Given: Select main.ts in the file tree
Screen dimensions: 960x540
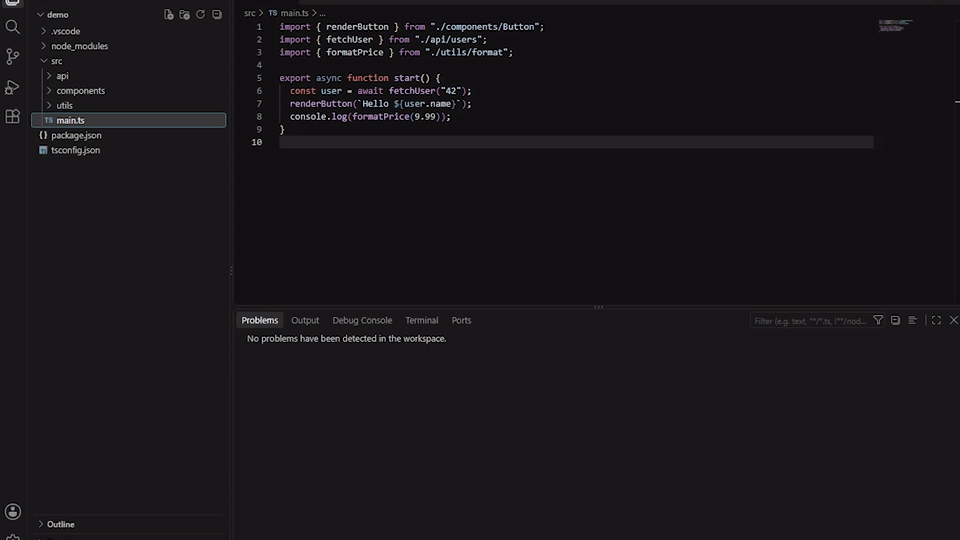Looking at the screenshot, I should pos(129,120).
